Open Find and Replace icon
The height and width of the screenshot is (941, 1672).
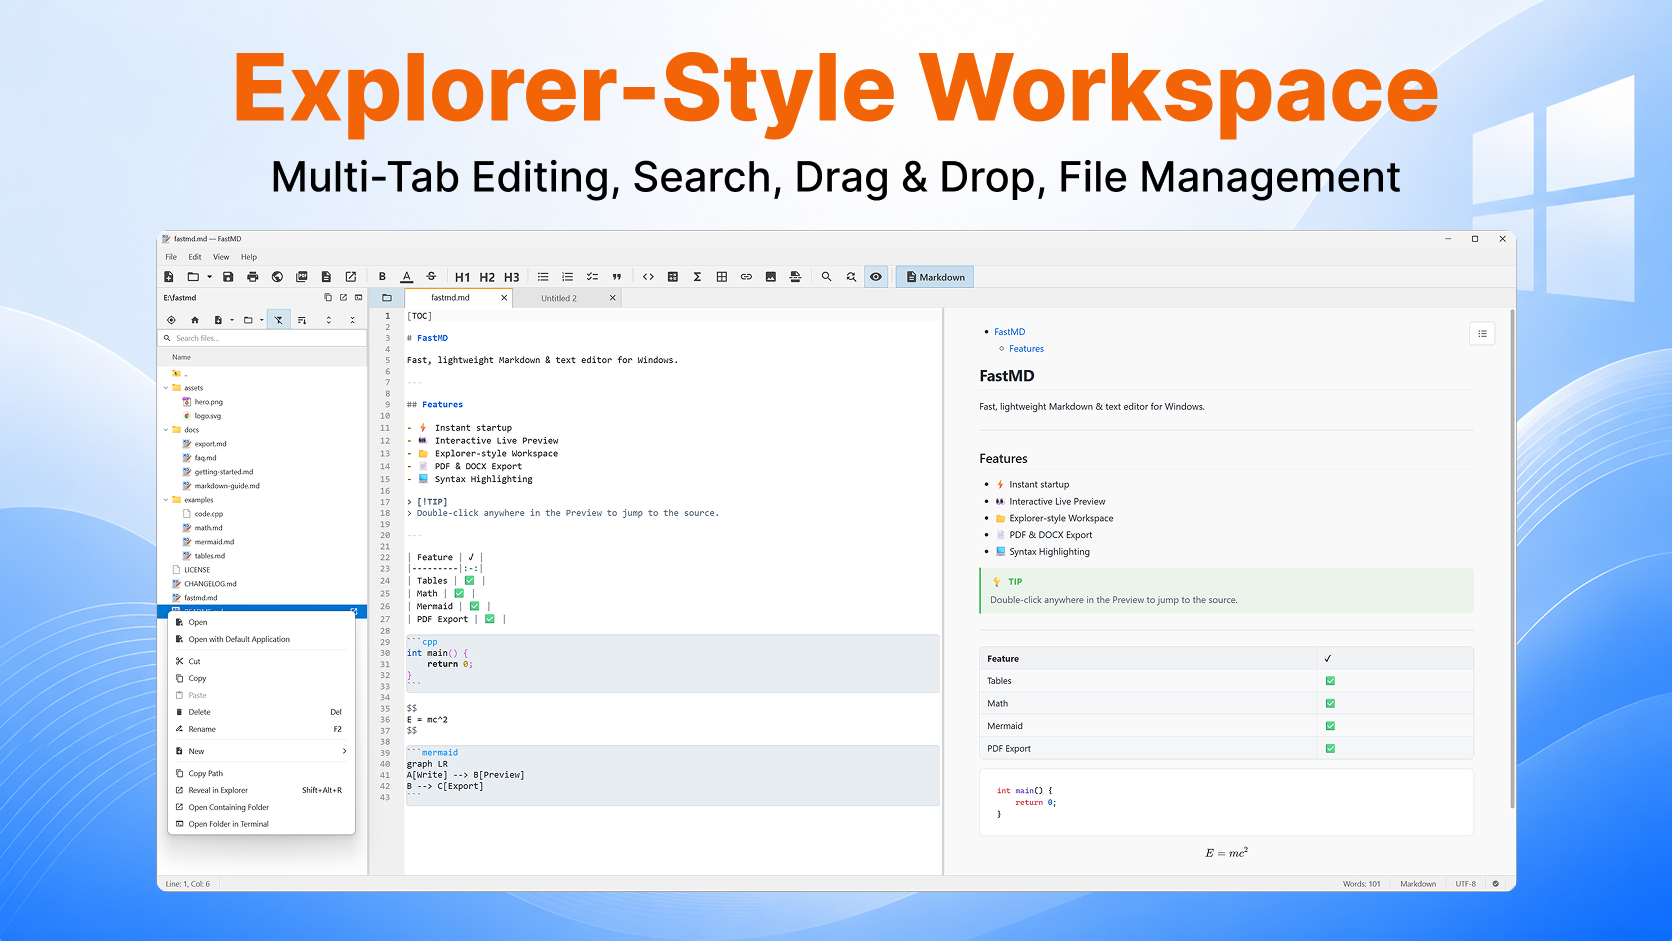click(x=851, y=277)
